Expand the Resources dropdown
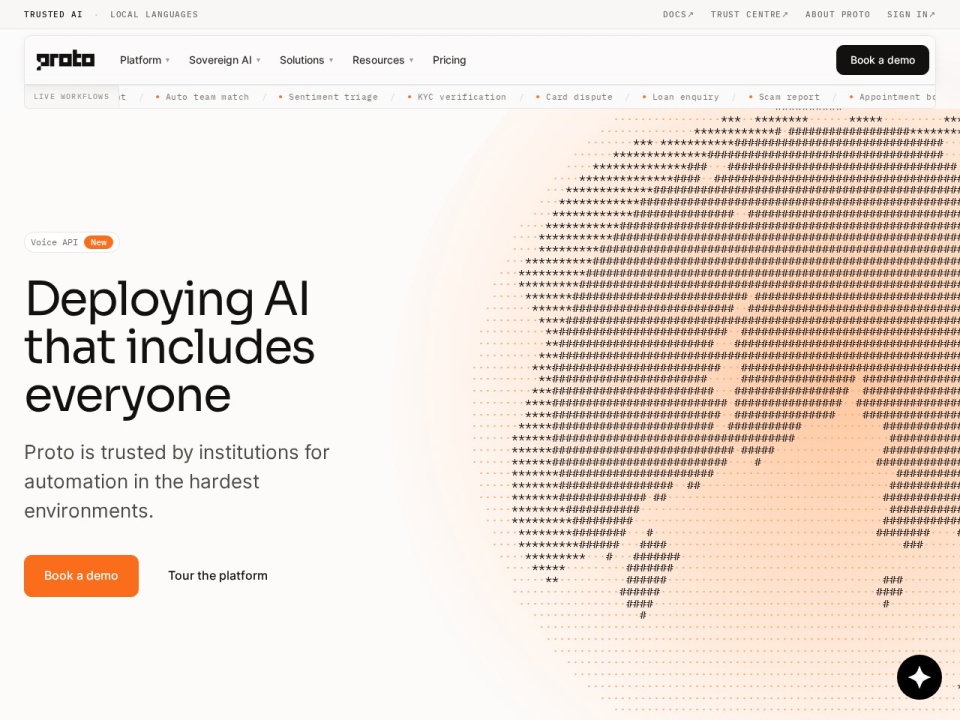Viewport: 960px width, 720px height. coord(383,60)
